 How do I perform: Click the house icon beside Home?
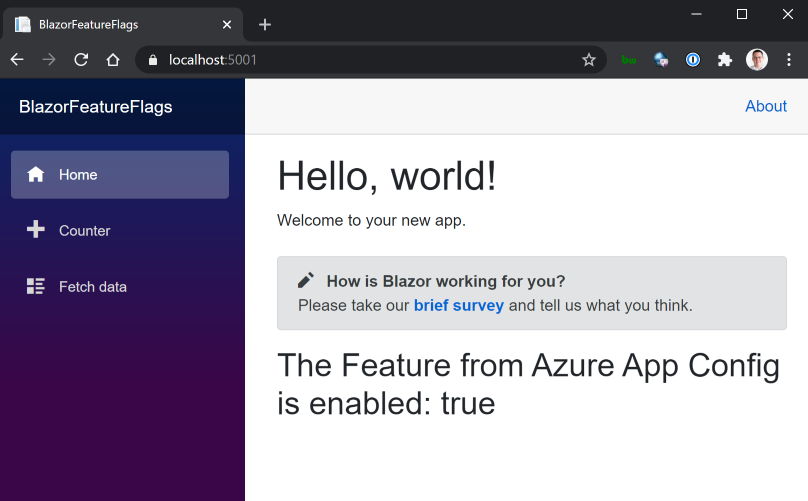pos(36,174)
